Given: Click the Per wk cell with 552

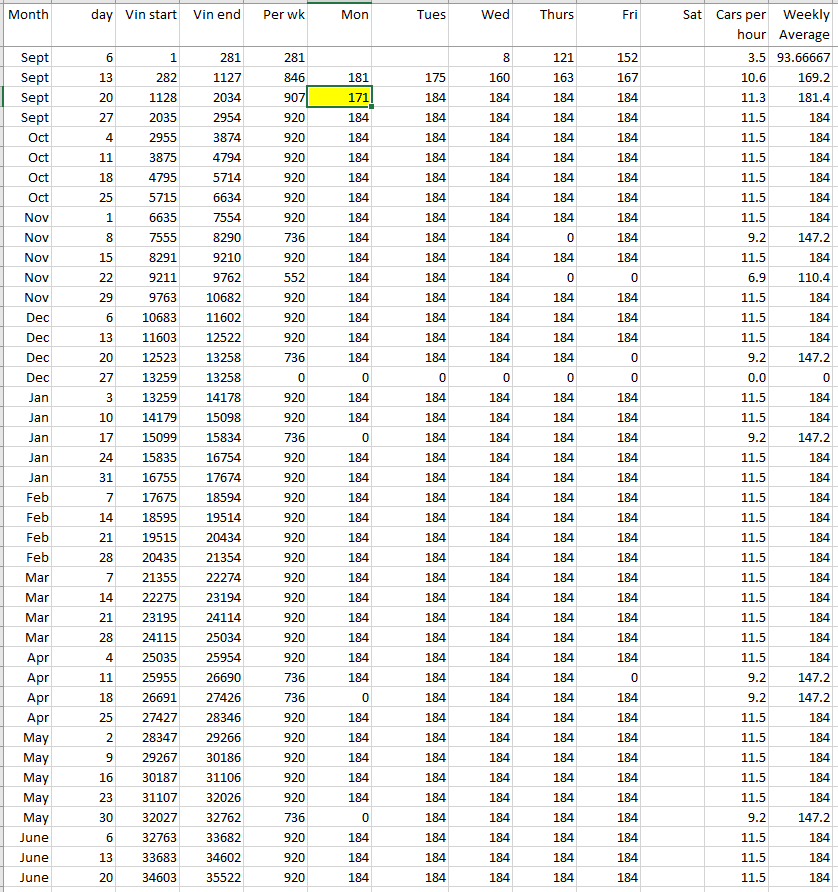Looking at the screenshot, I should point(277,277).
